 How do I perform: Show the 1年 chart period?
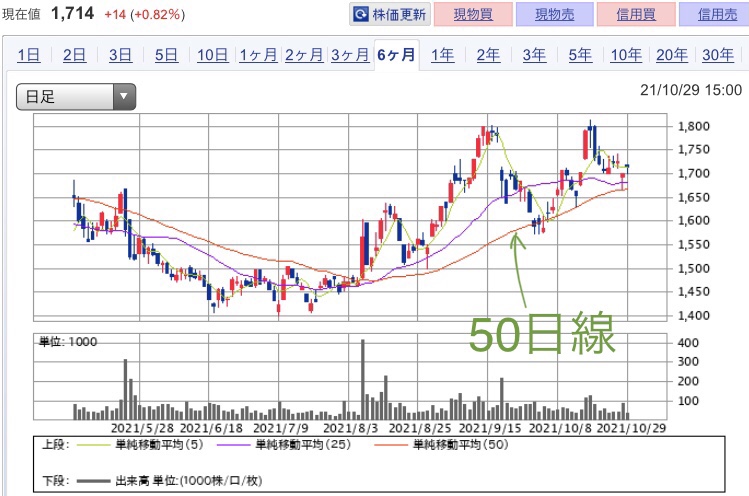click(x=442, y=55)
